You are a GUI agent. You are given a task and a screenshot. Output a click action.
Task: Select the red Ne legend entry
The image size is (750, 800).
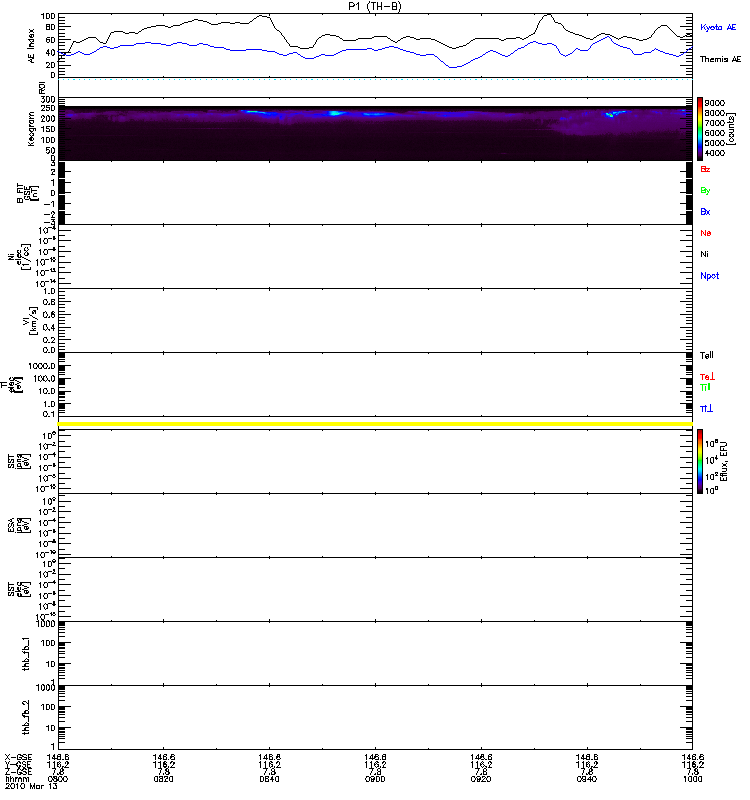tap(706, 233)
